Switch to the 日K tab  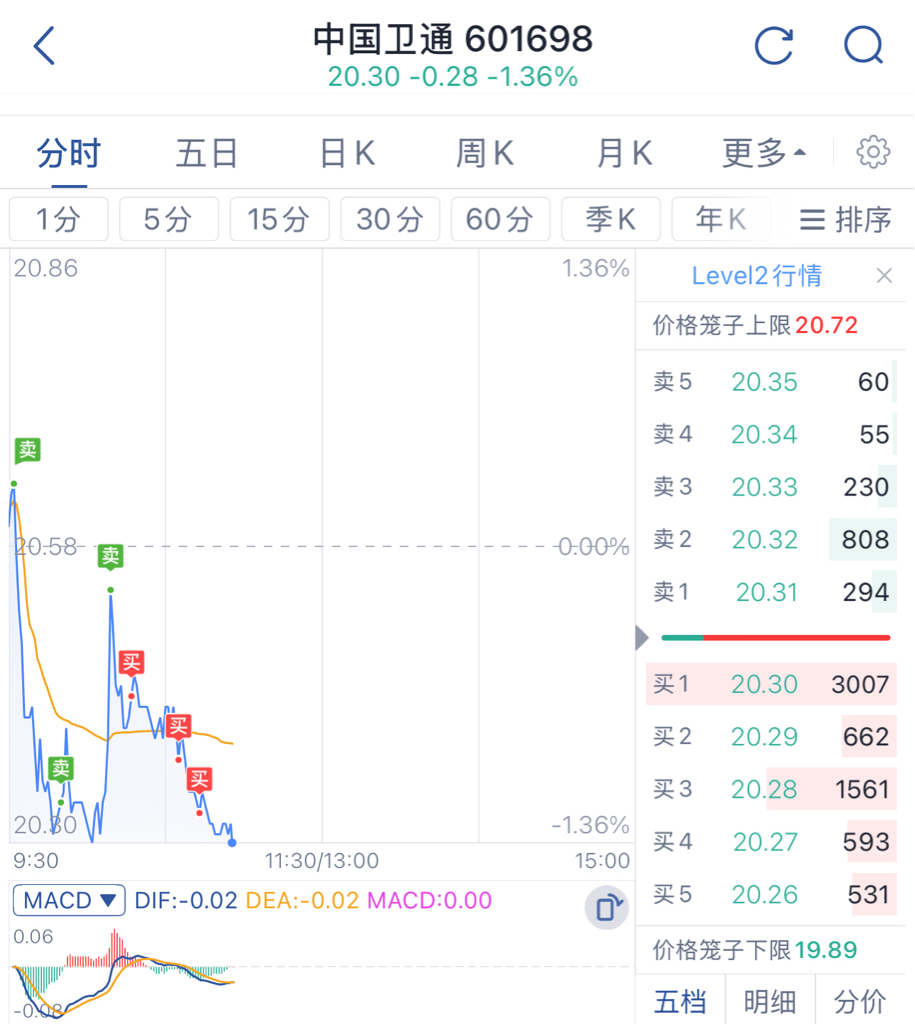[347, 153]
